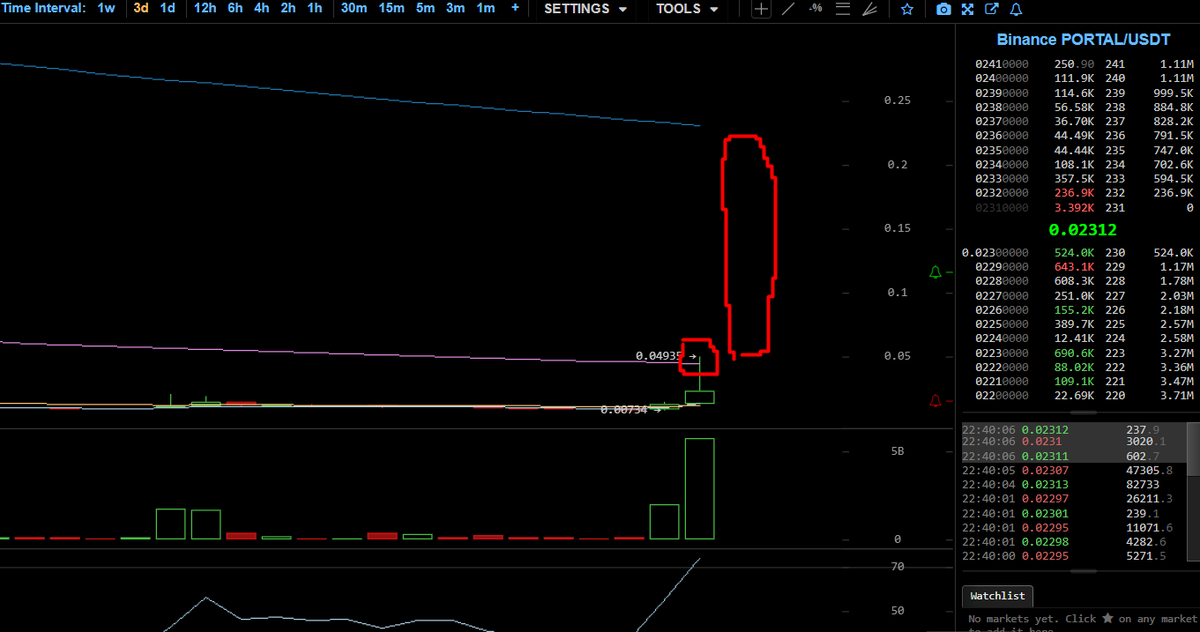Viewport: 1200px width, 632px height.
Task: Select the 6h time interval
Action: click(x=235, y=8)
